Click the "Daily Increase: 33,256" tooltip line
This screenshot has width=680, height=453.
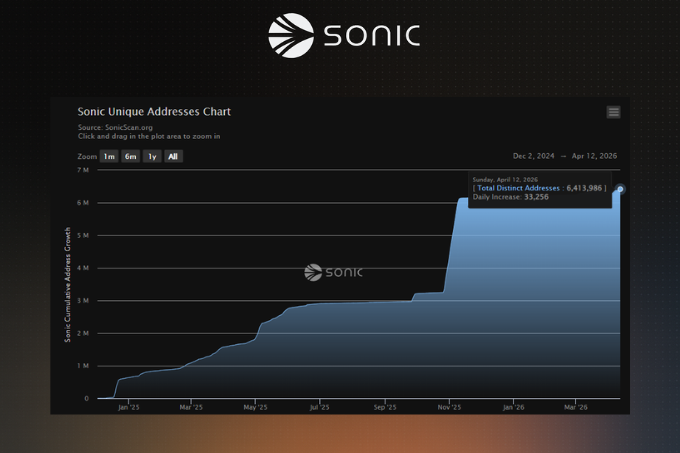pos(510,197)
